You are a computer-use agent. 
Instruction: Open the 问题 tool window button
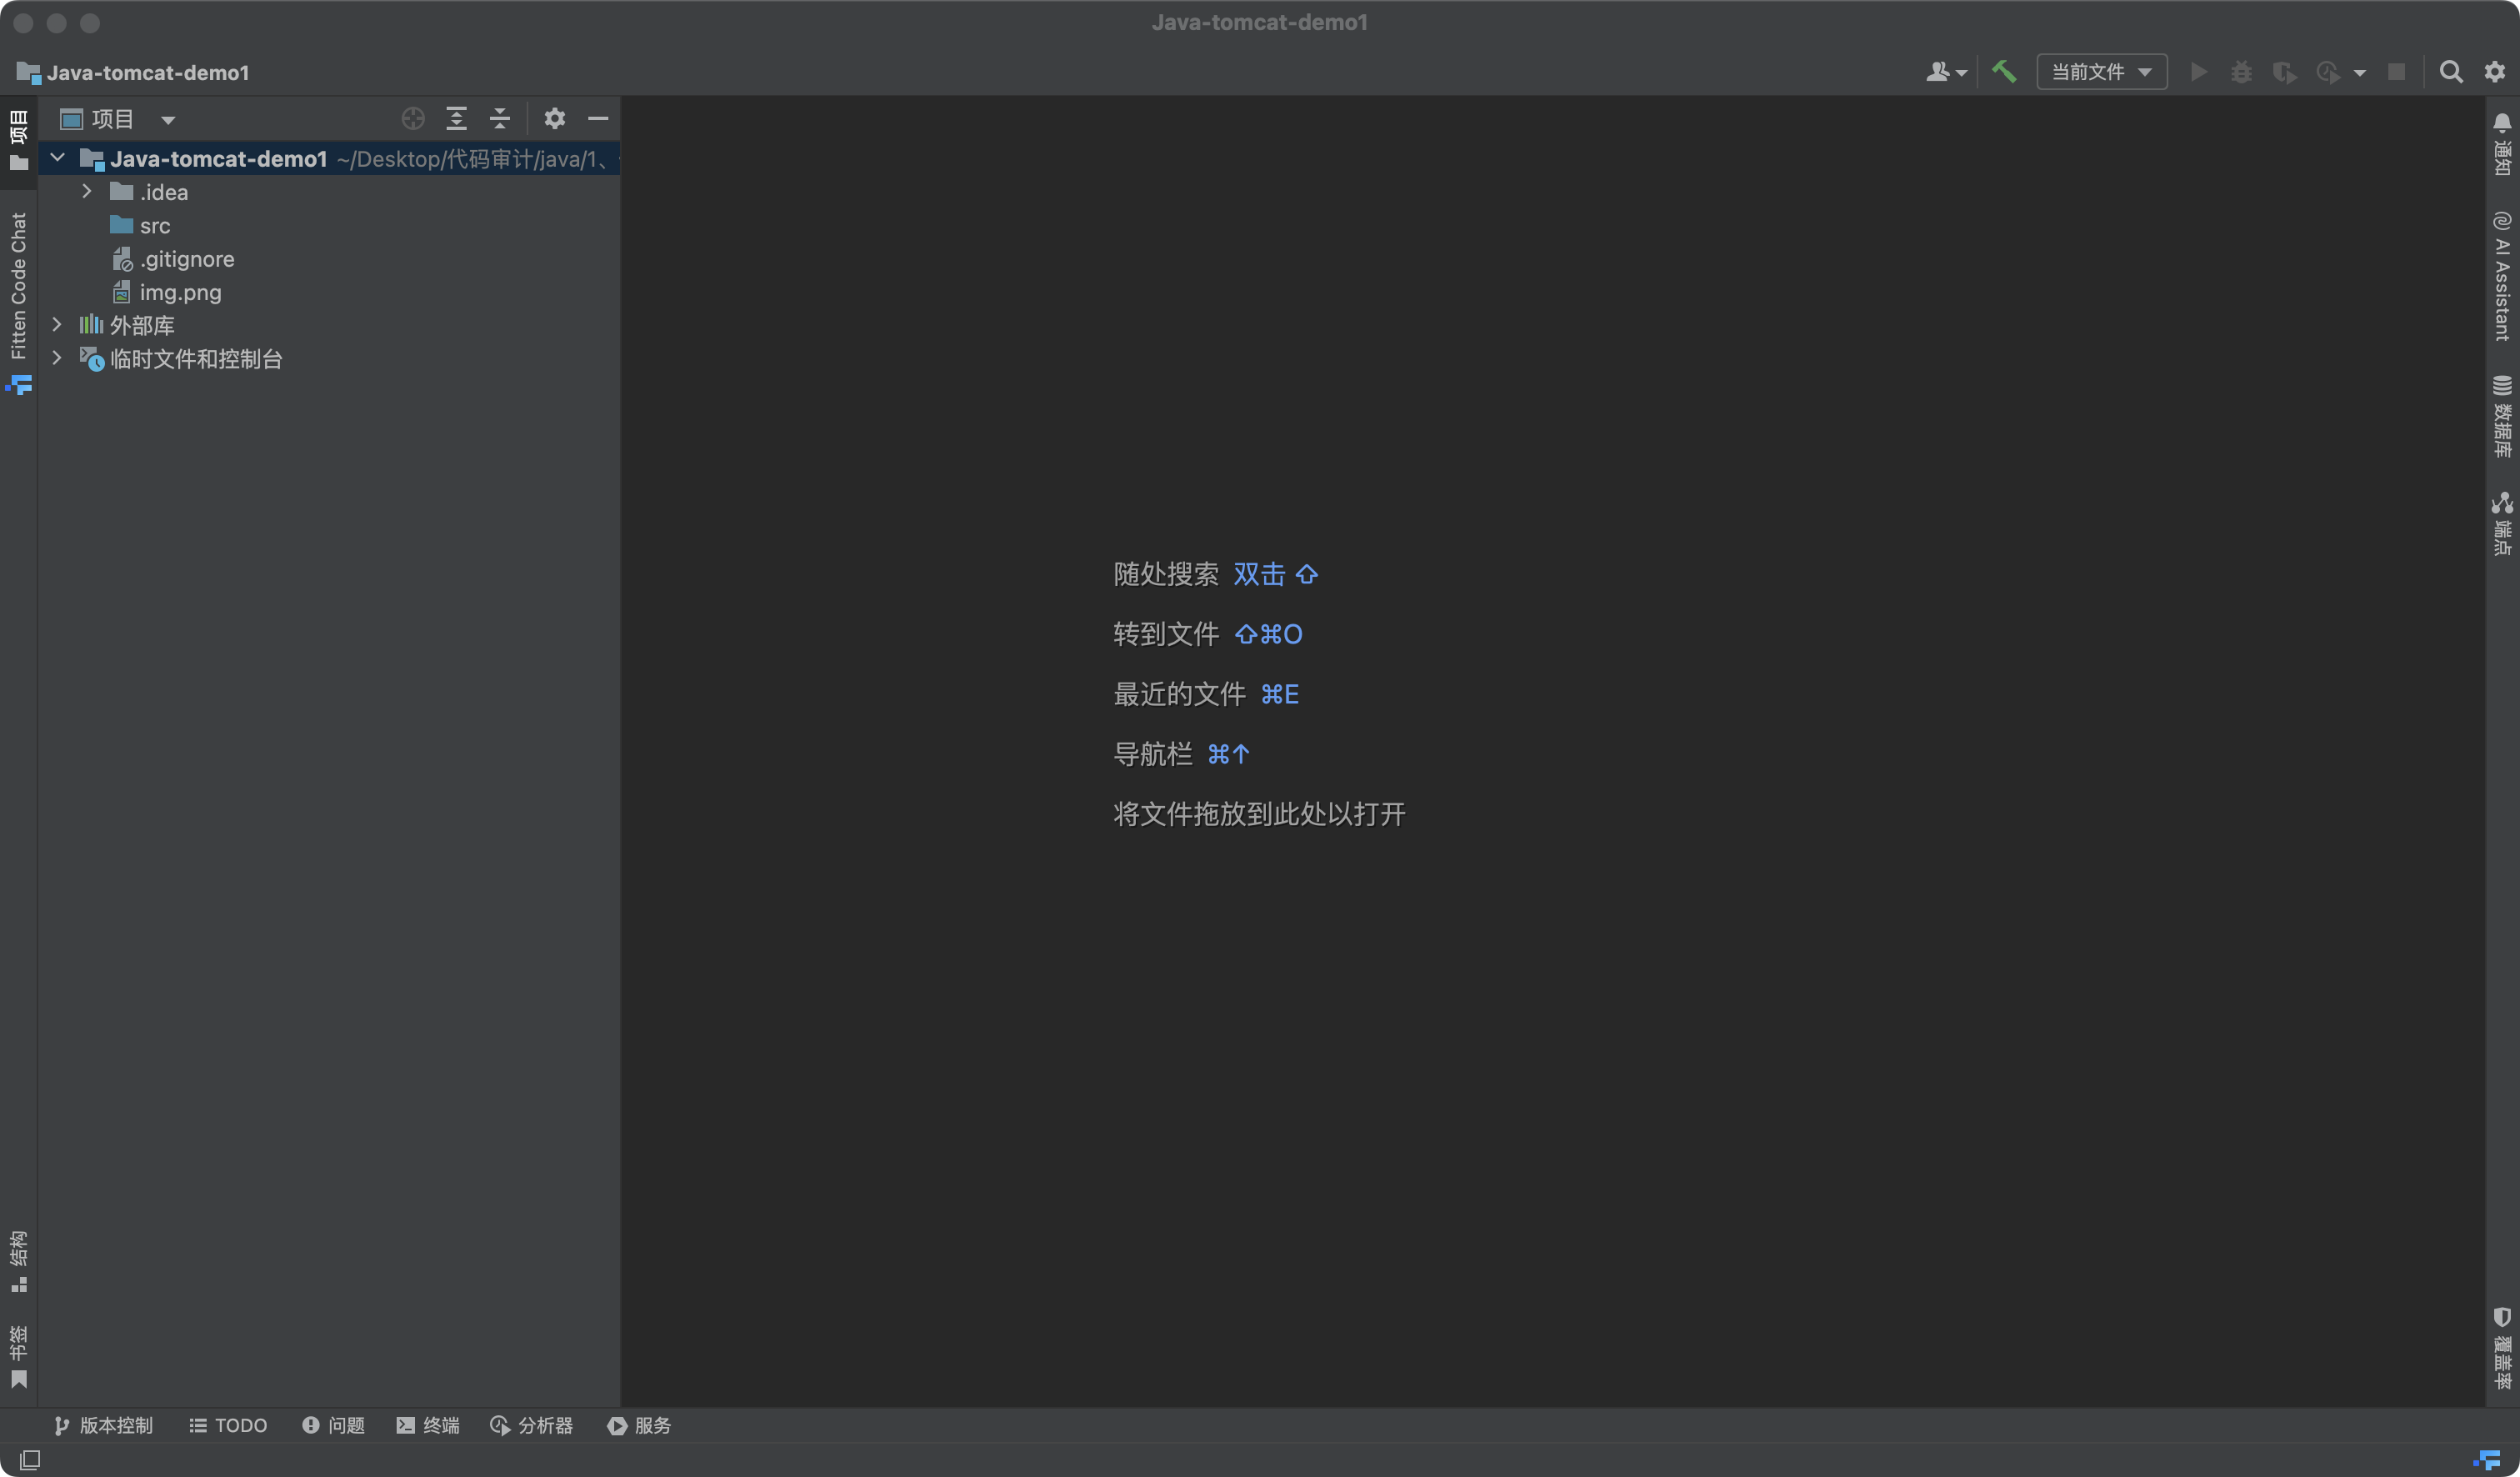pyautogui.click(x=334, y=1425)
